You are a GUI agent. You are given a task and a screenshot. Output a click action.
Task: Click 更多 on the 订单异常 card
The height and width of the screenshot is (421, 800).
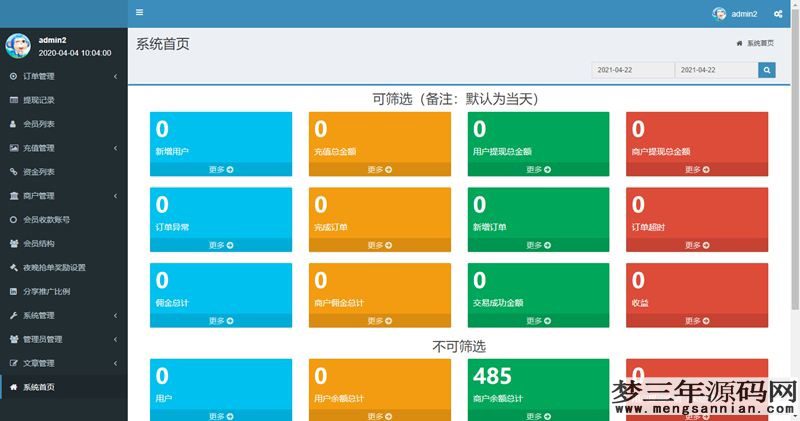(221, 245)
